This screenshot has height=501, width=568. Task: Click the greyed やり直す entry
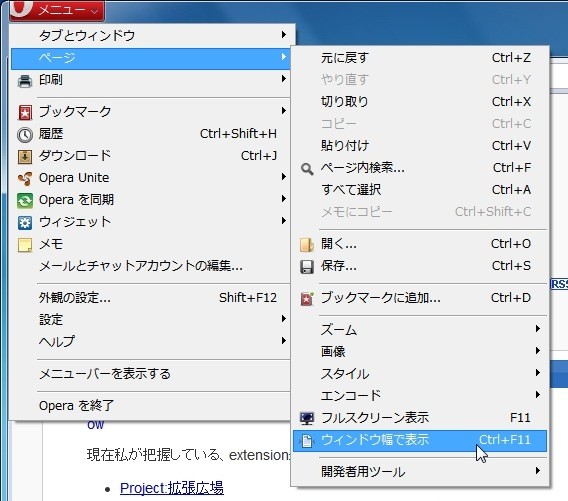[420, 80]
